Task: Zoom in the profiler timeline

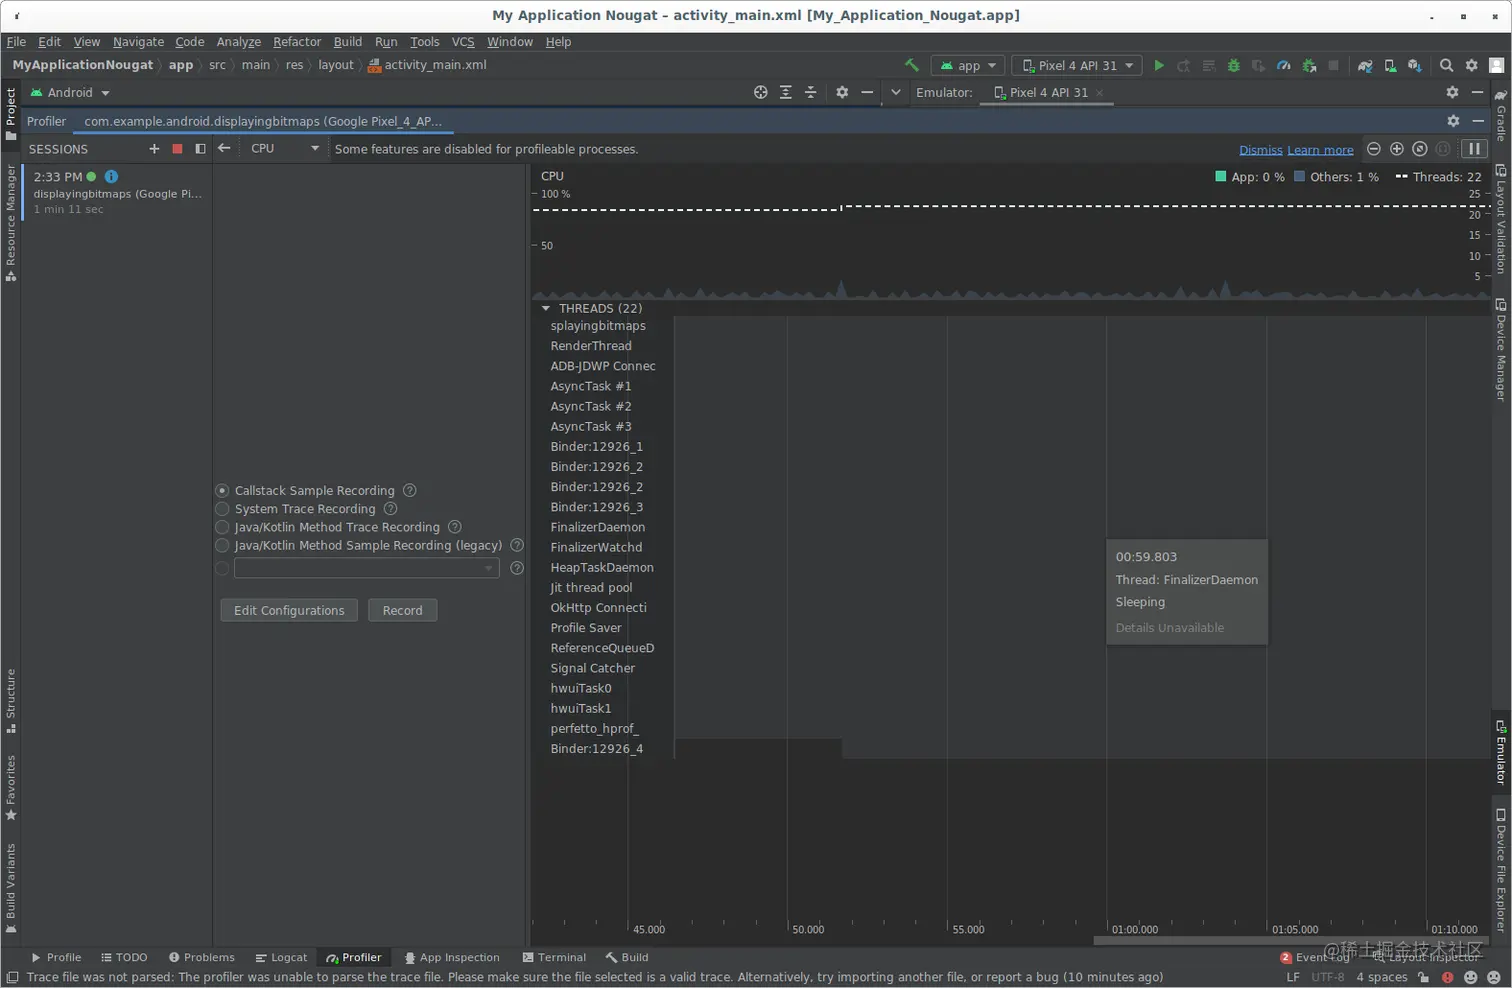Action: 1397,149
